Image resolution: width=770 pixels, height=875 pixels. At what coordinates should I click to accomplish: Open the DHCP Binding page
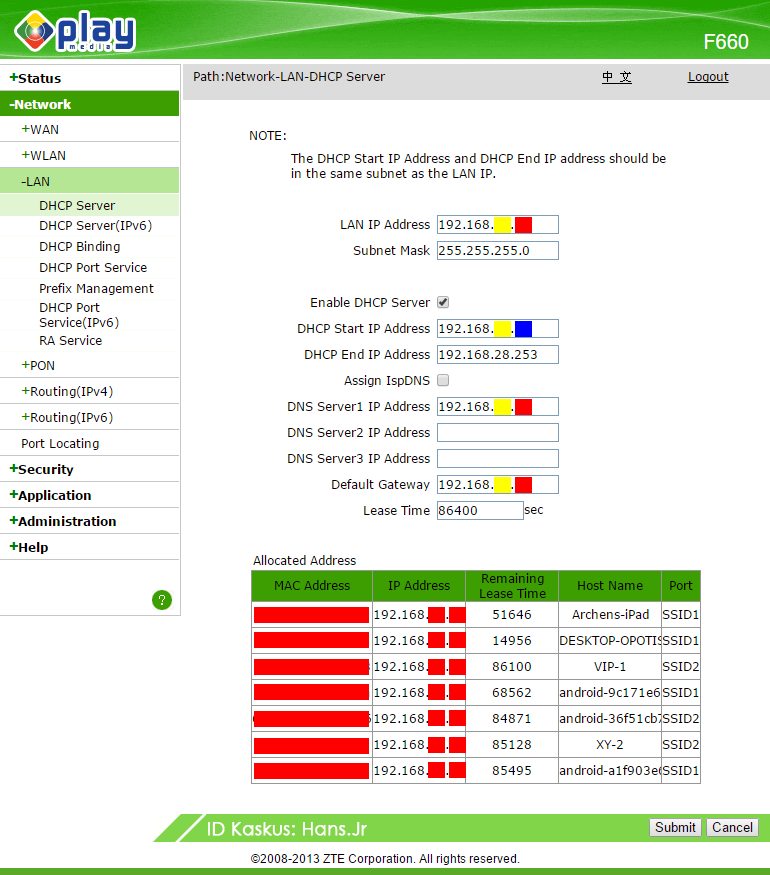(x=80, y=246)
